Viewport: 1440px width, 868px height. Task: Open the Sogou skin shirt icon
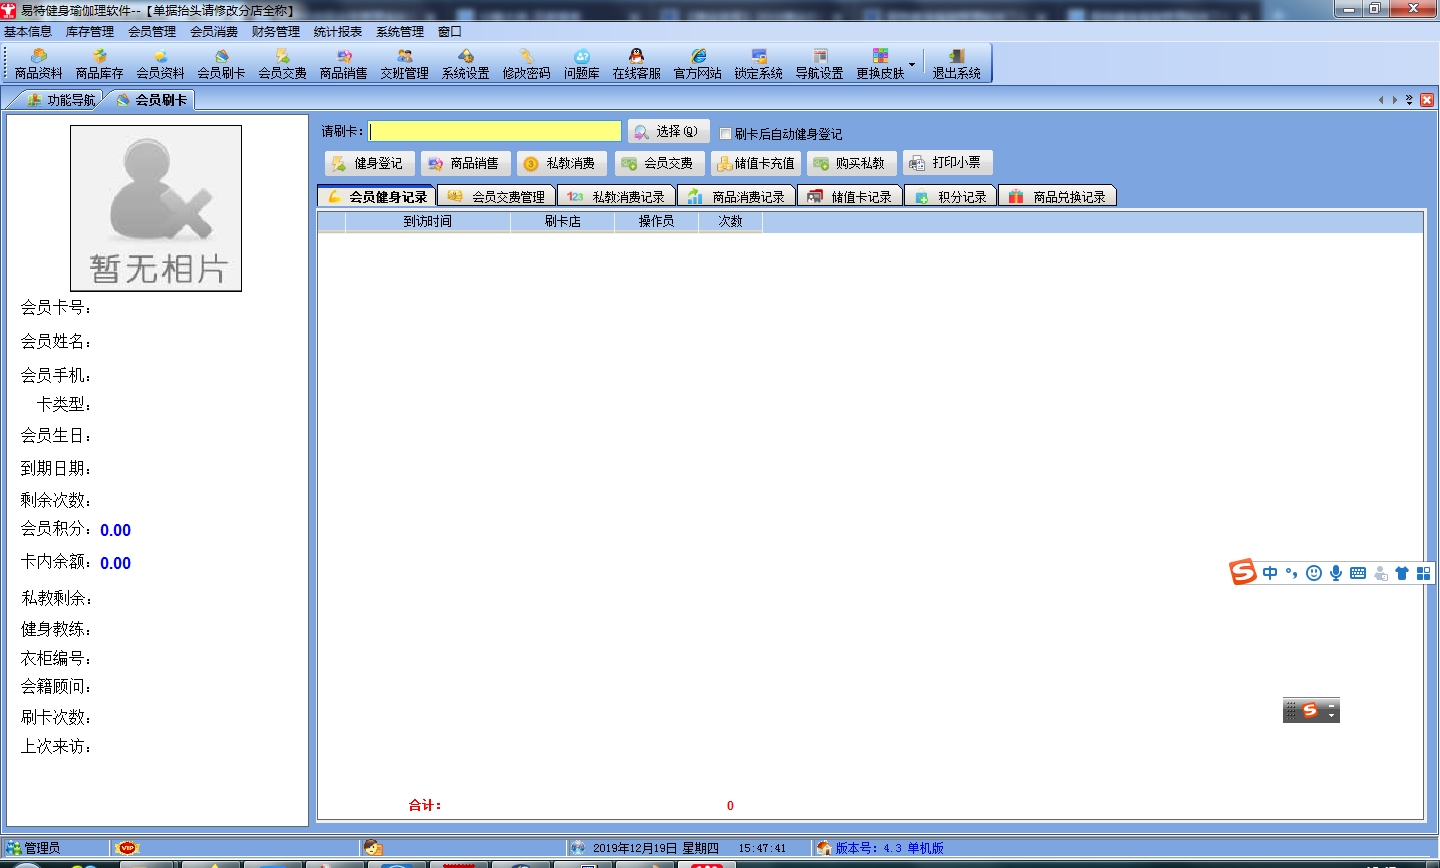(1402, 573)
